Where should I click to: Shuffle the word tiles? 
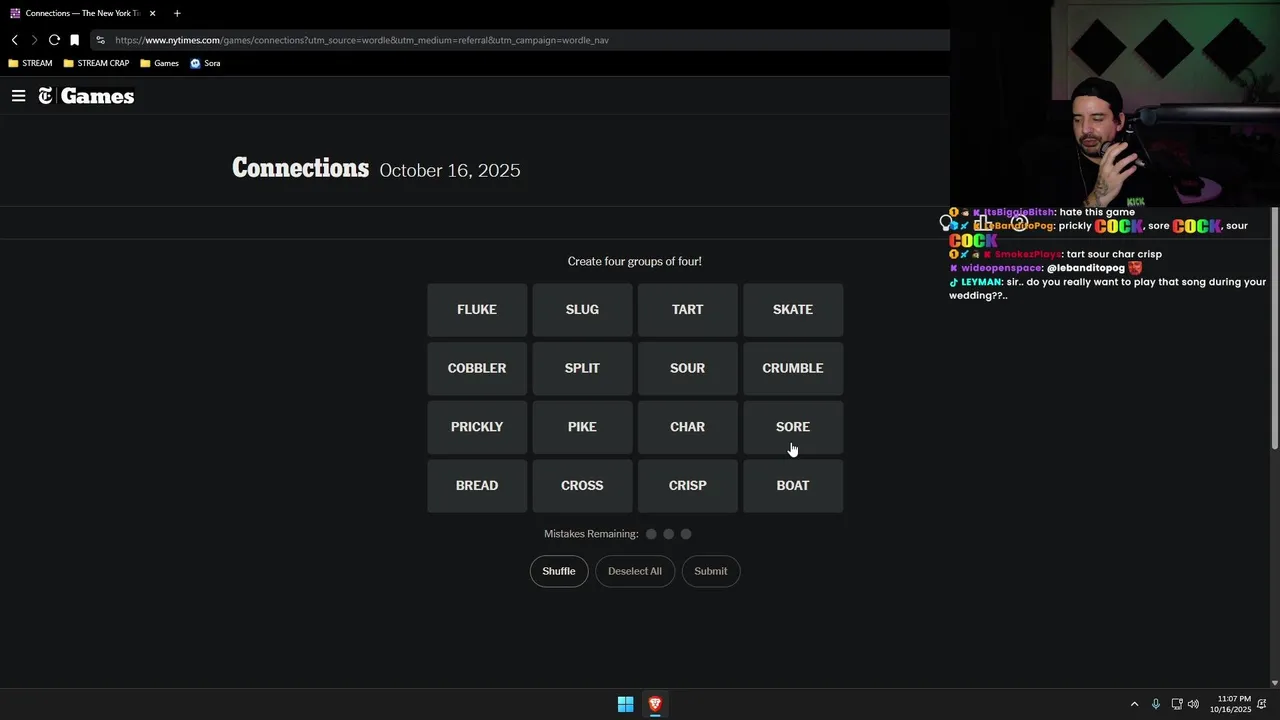[559, 571]
